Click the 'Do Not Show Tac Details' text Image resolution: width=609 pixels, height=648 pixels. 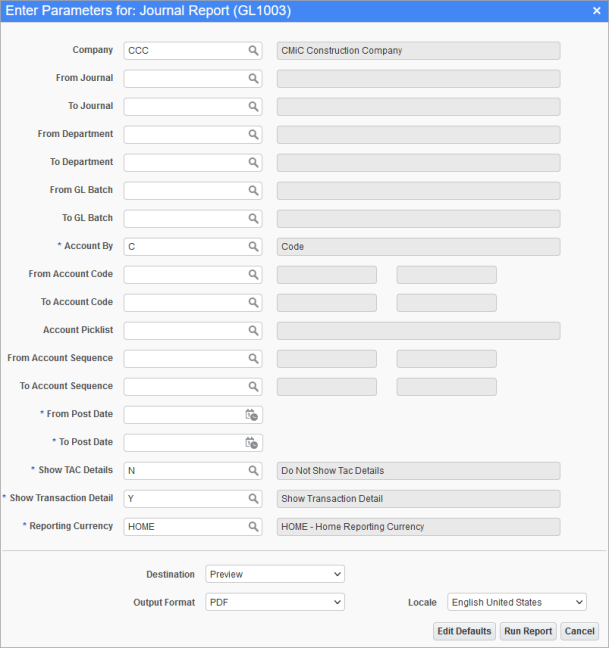click(x=333, y=471)
